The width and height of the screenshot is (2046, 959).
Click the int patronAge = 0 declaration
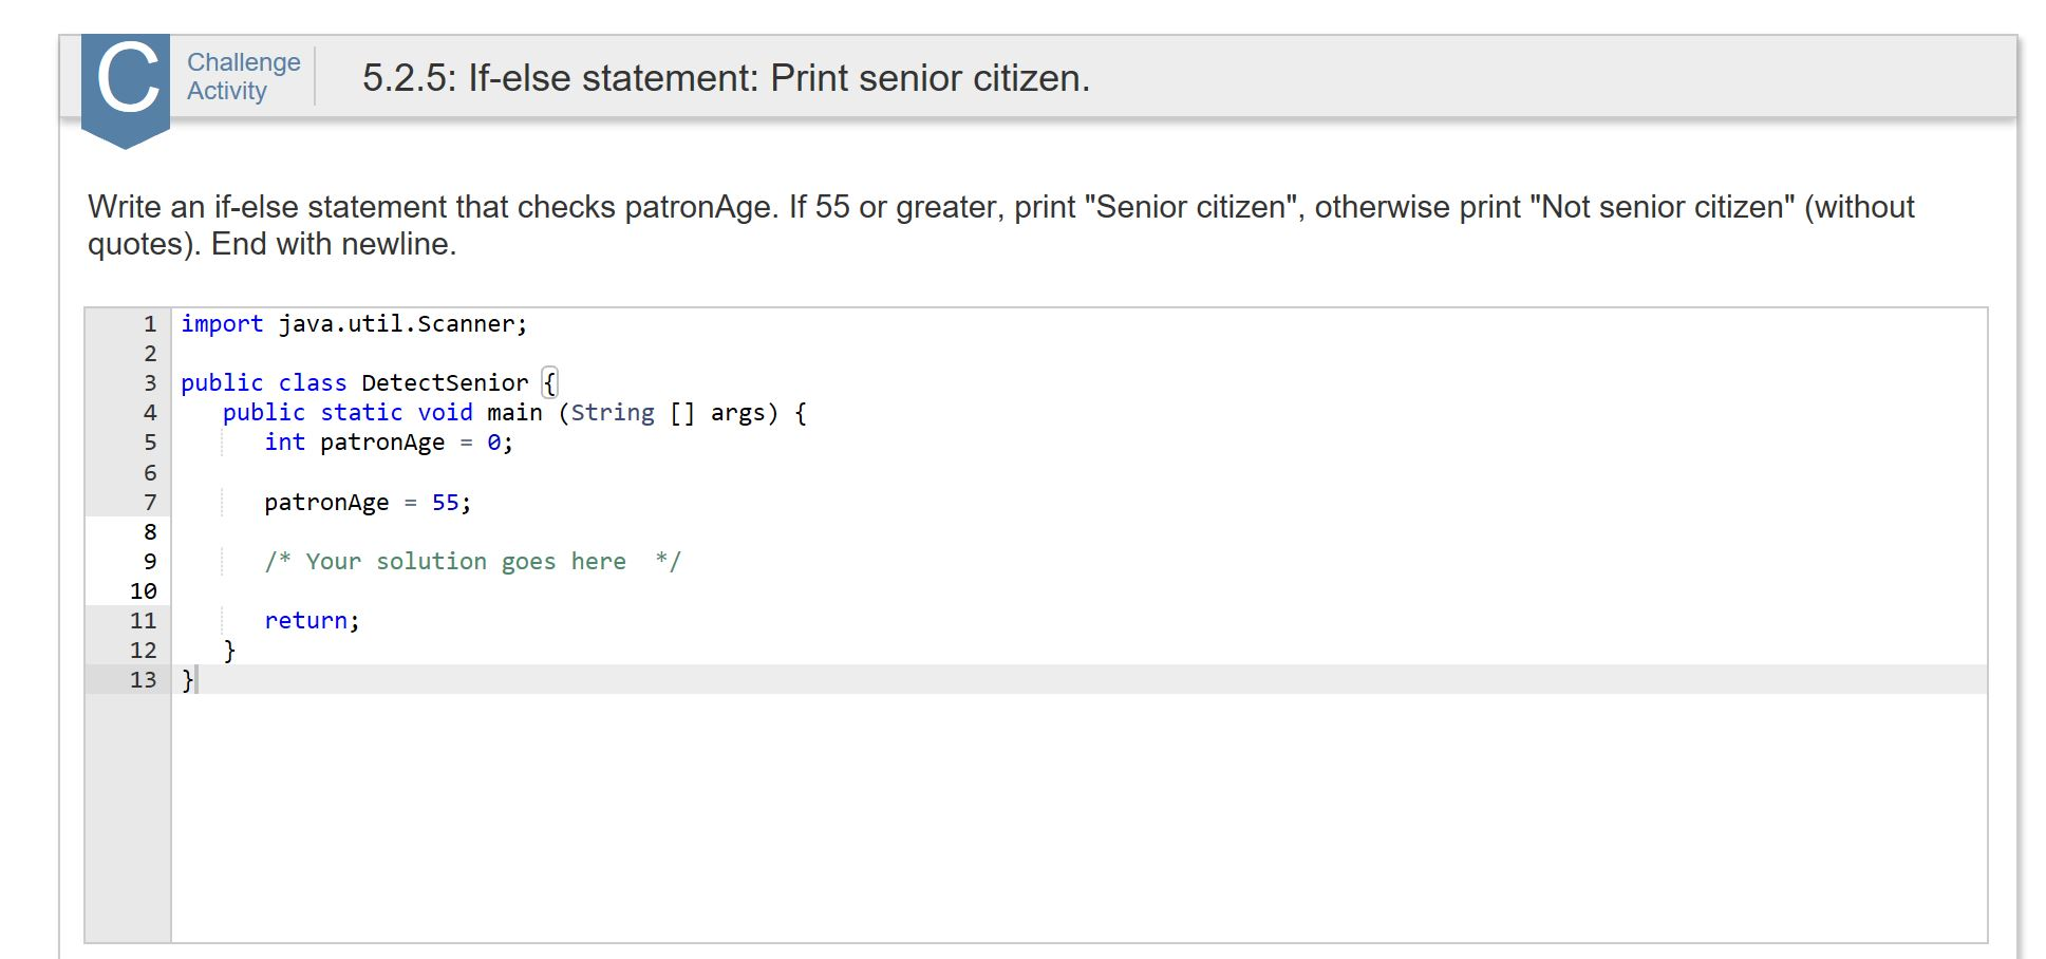point(388,442)
